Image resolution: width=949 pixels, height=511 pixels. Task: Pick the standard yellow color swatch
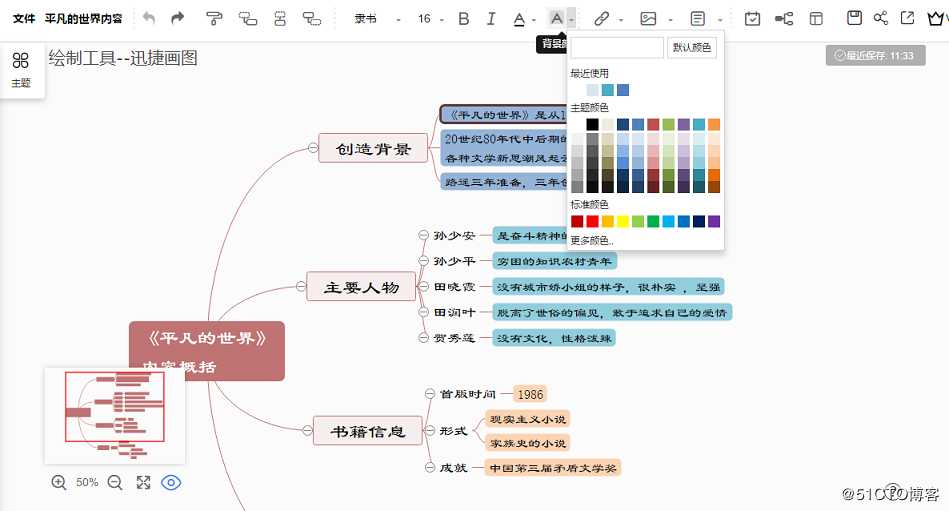tap(623, 221)
